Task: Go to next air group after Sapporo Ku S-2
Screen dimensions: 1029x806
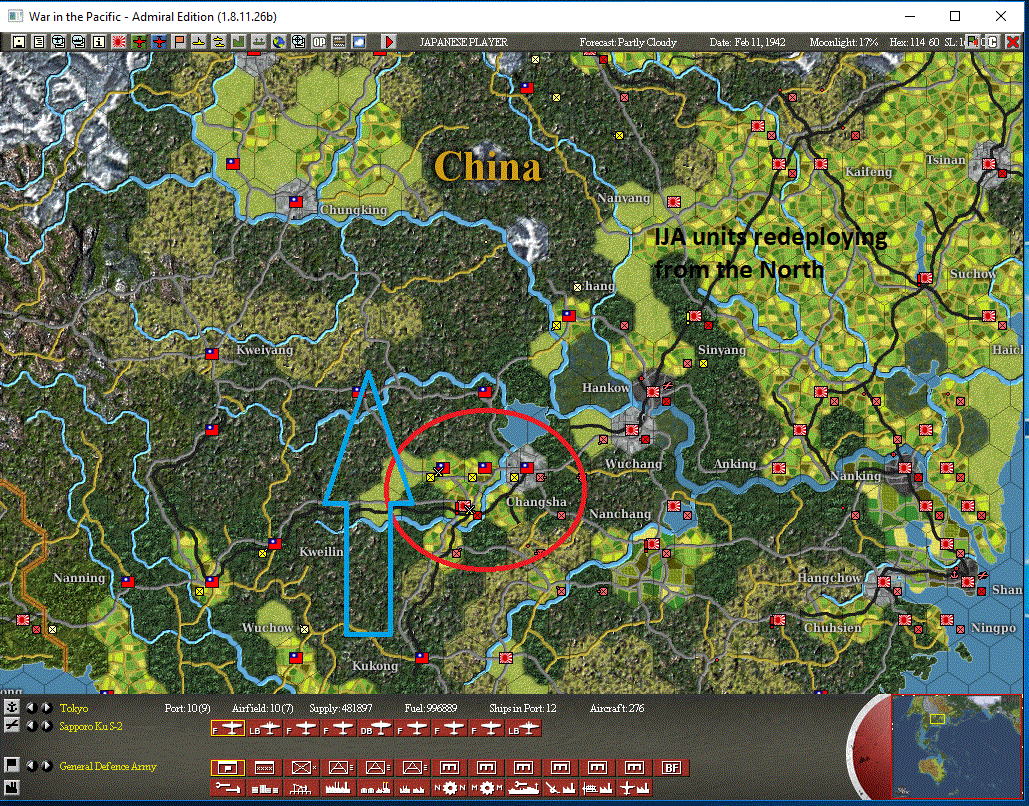Action: click(x=47, y=726)
